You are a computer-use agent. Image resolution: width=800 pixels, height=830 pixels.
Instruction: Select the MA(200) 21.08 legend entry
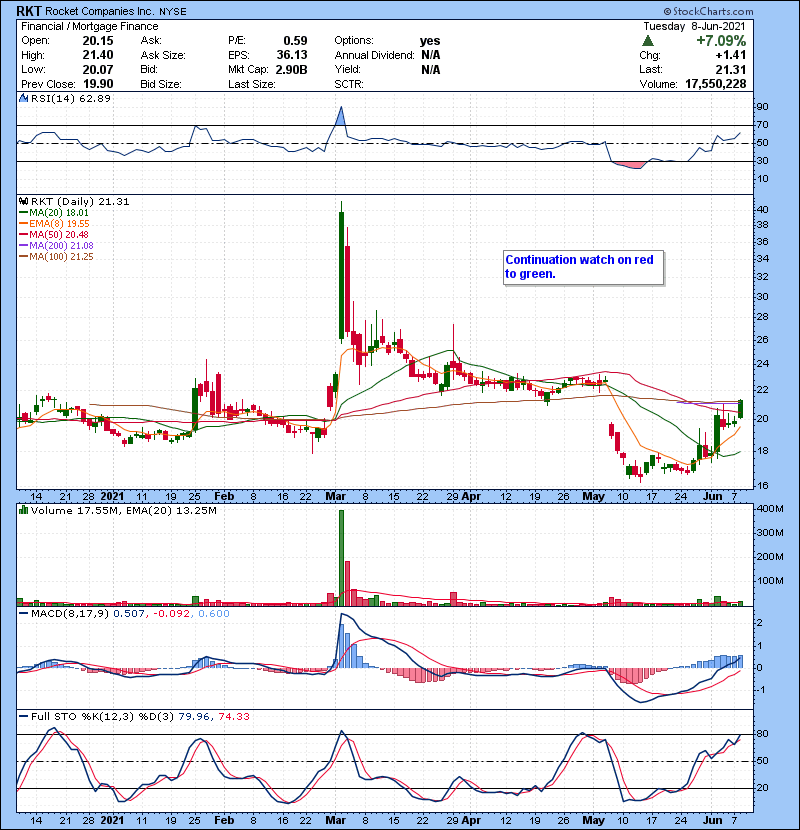(56, 246)
